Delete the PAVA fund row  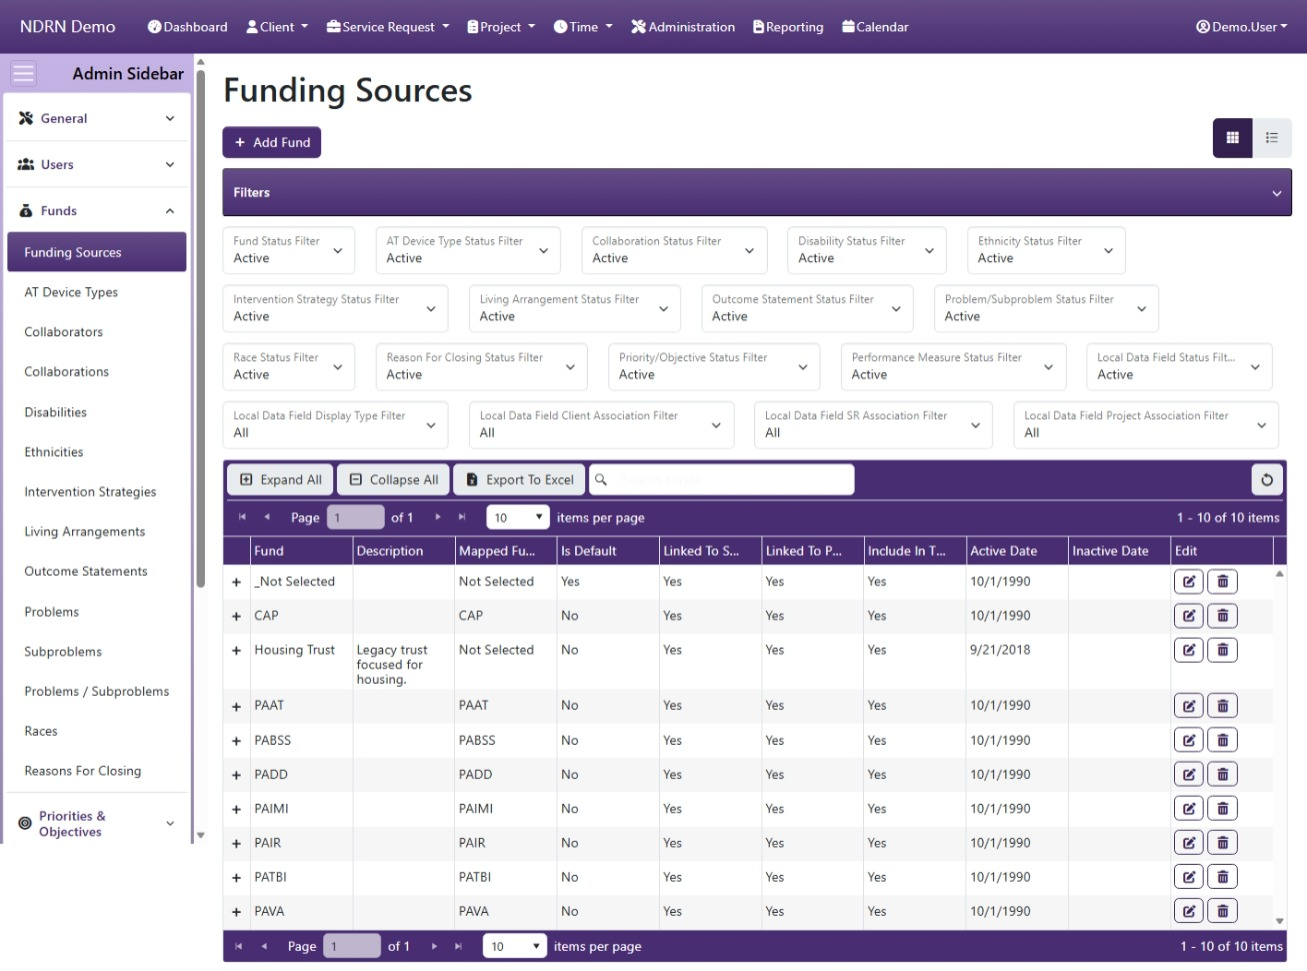pos(1222,911)
